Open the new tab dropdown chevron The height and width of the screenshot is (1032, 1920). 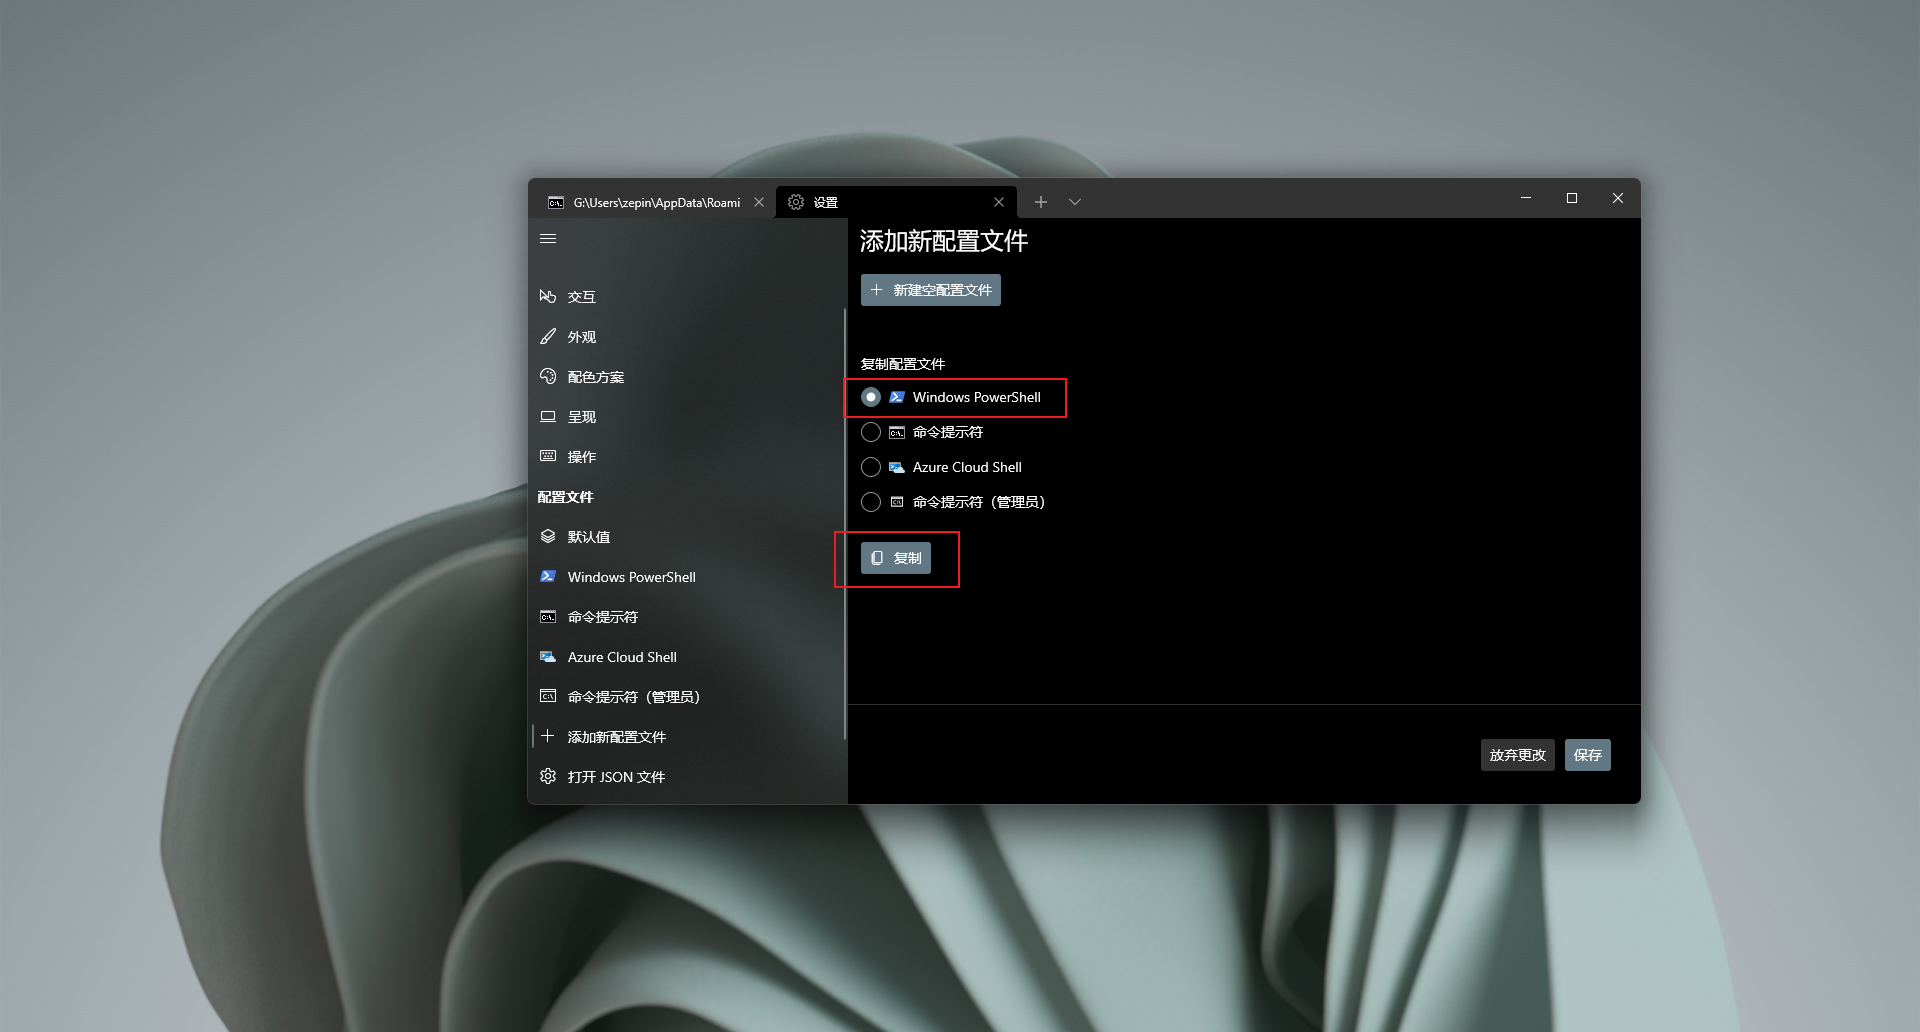(x=1075, y=201)
